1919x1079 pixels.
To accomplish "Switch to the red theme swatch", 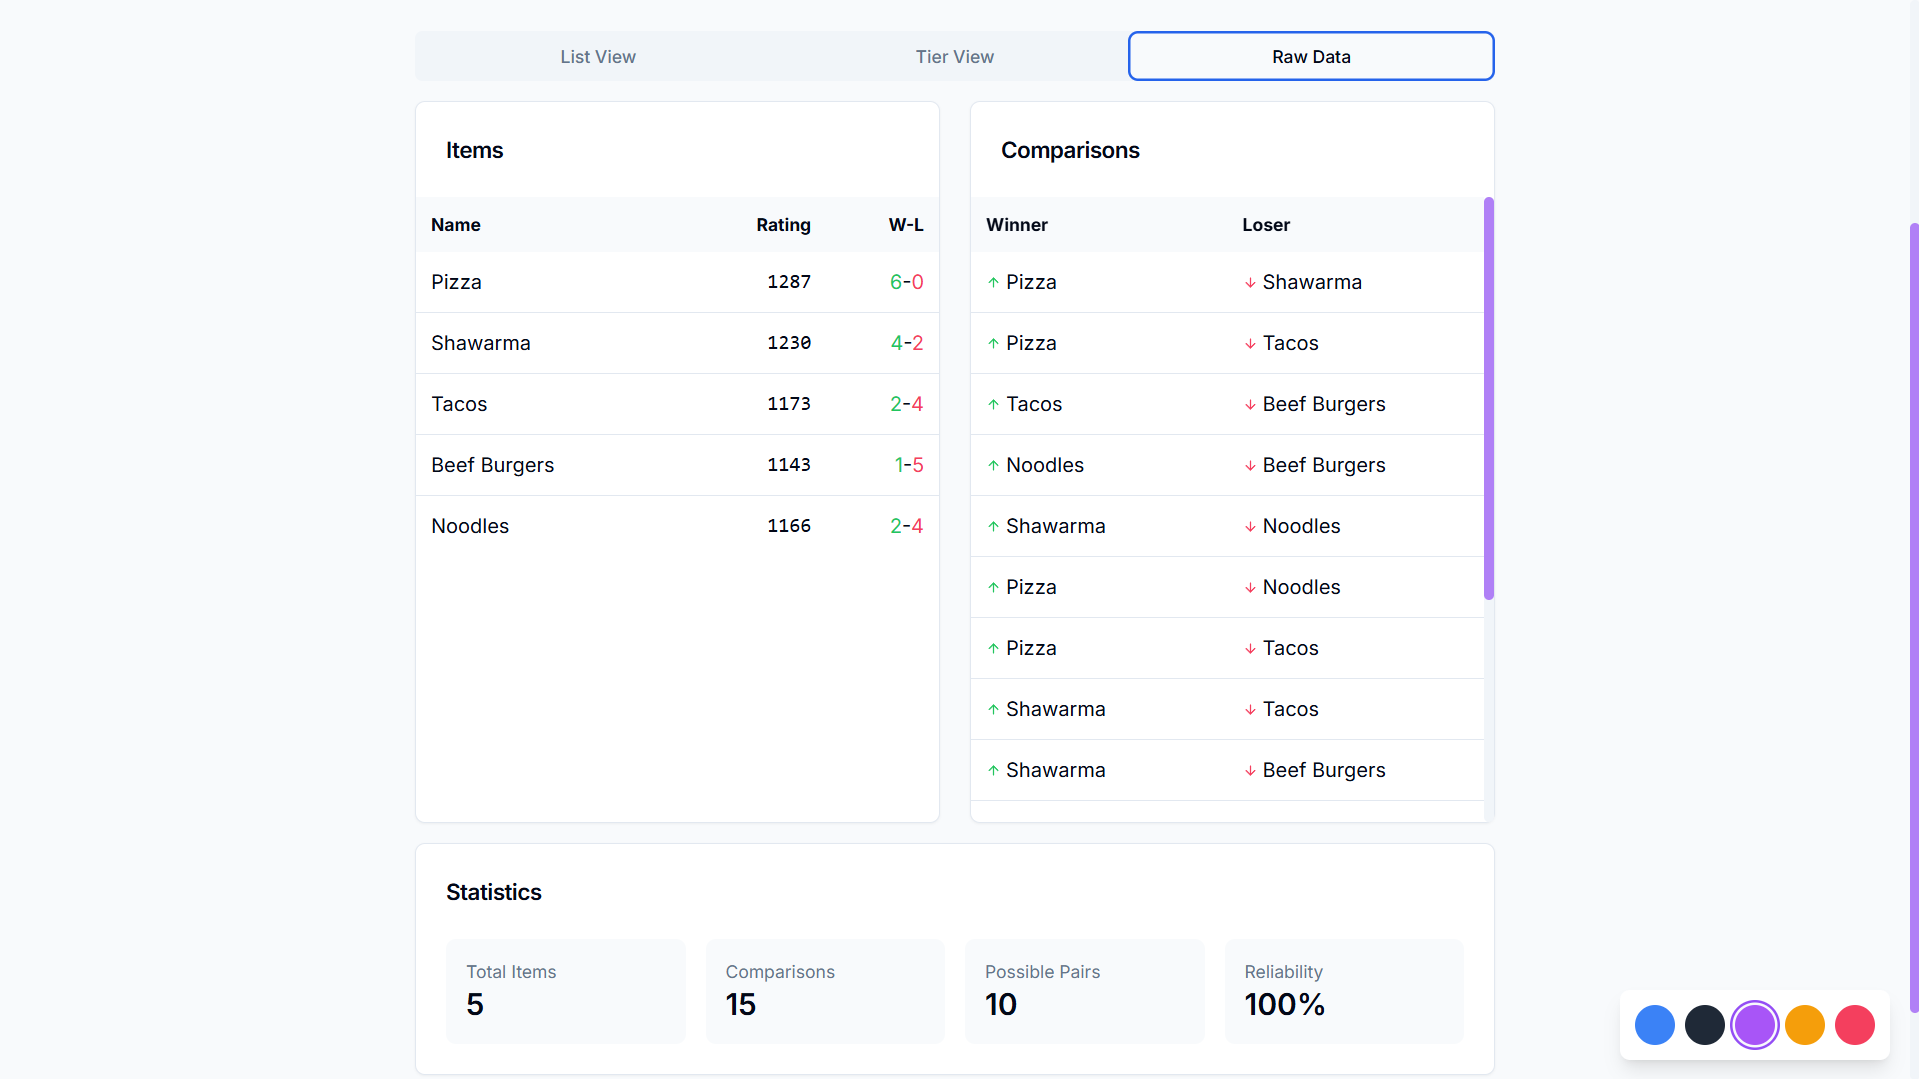I will point(1854,1025).
